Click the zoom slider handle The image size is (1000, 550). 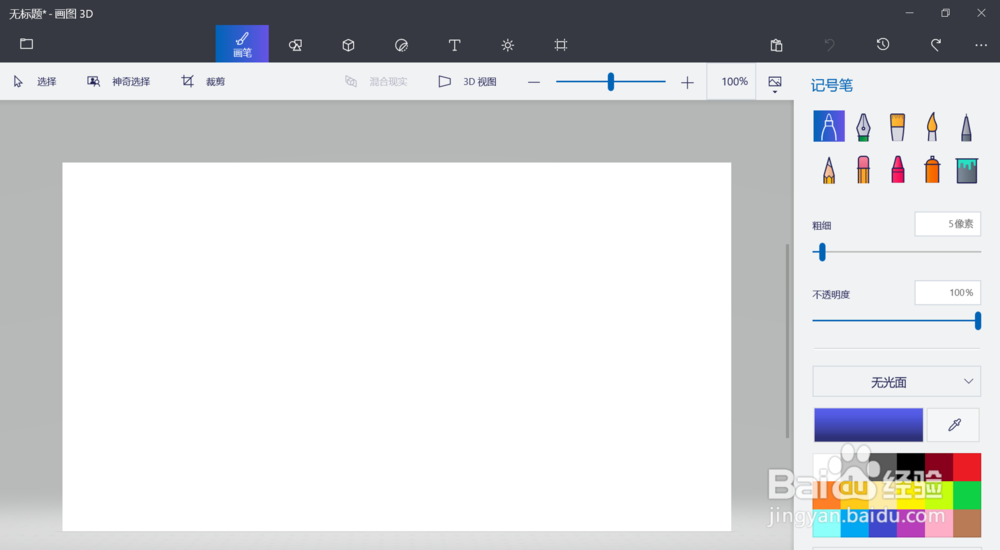(x=610, y=82)
